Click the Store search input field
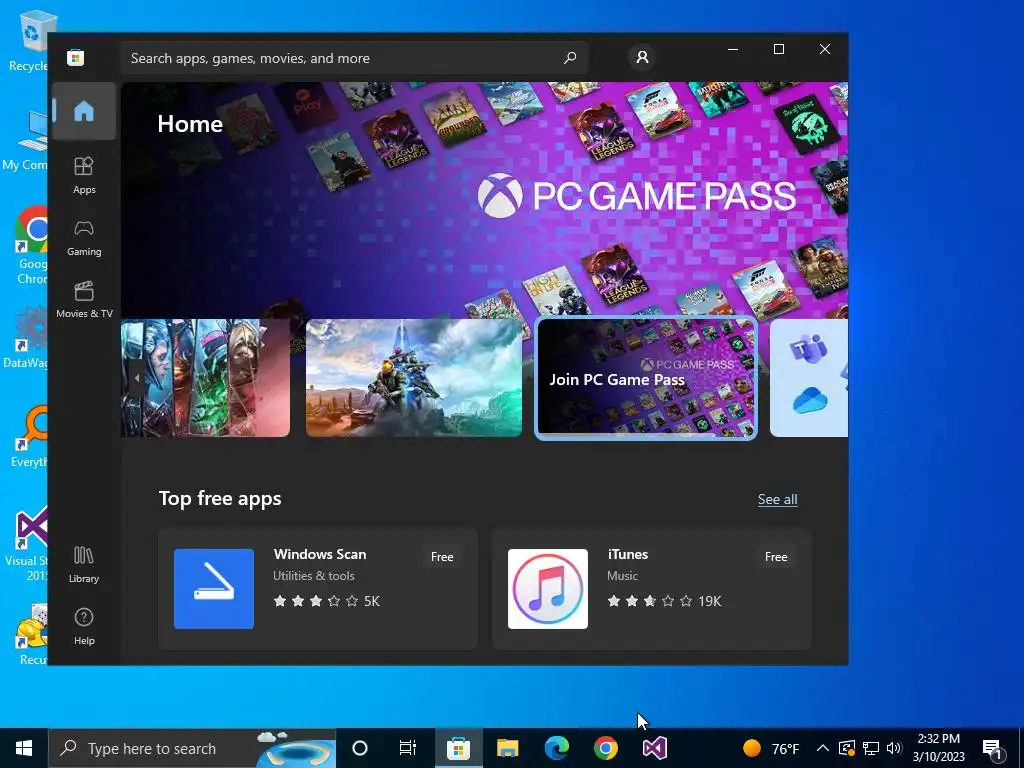Image resolution: width=1024 pixels, height=768 pixels. [x=353, y=58]
